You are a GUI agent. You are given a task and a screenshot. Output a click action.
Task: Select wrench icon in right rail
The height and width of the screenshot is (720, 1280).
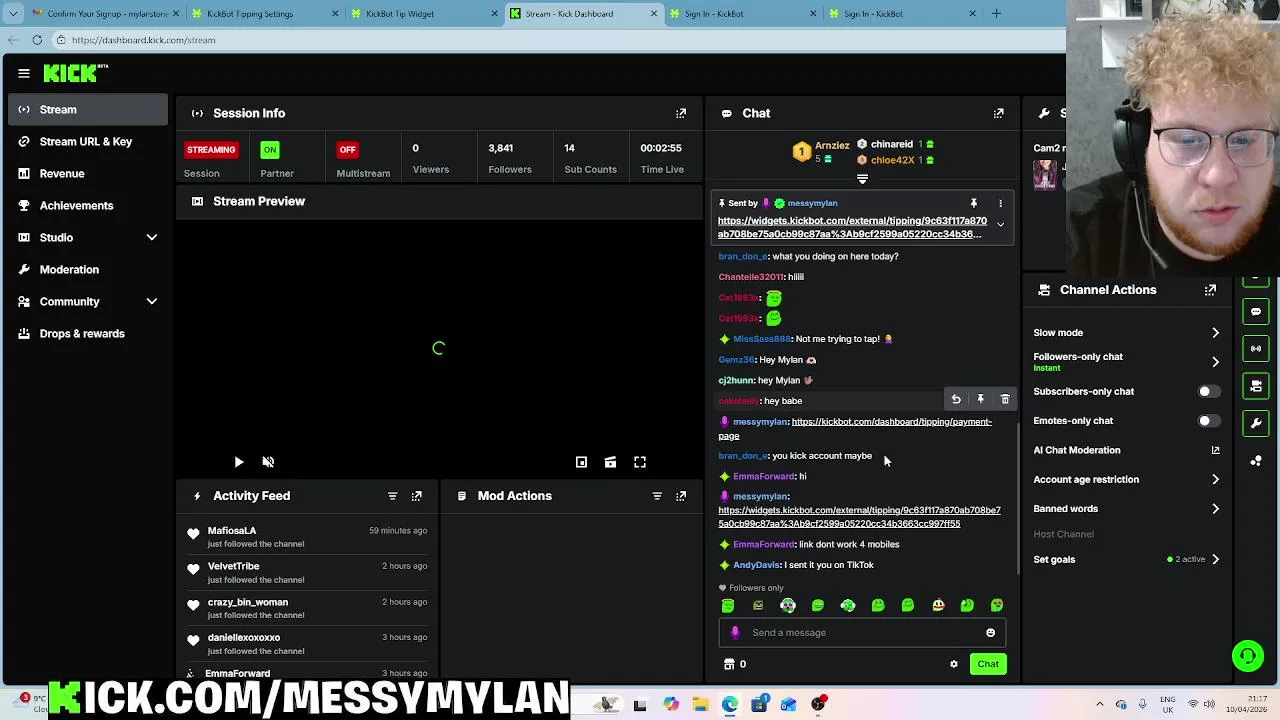point(1256,423)
